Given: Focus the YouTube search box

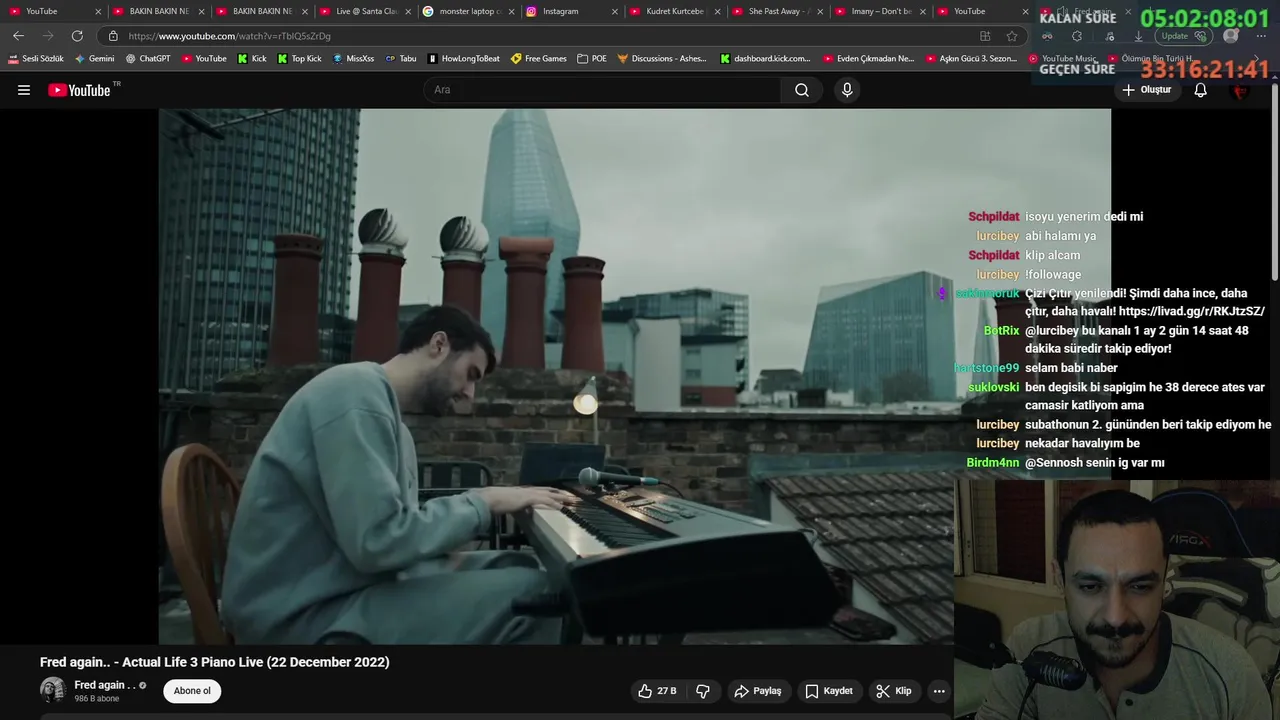Looking at the screenshot, I should tap(602, 90).
